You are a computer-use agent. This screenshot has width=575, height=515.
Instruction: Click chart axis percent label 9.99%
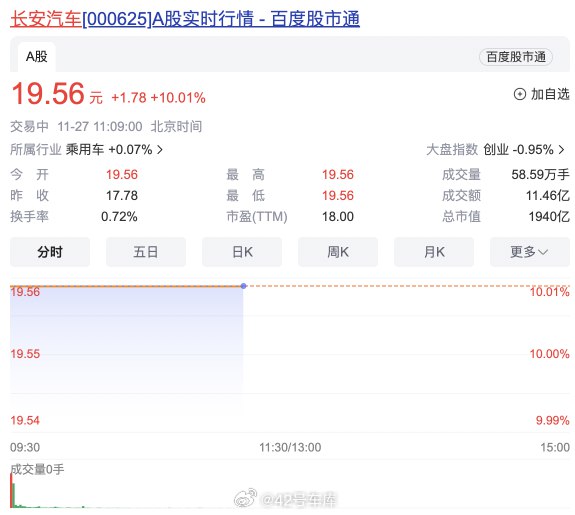click(553, 420)
